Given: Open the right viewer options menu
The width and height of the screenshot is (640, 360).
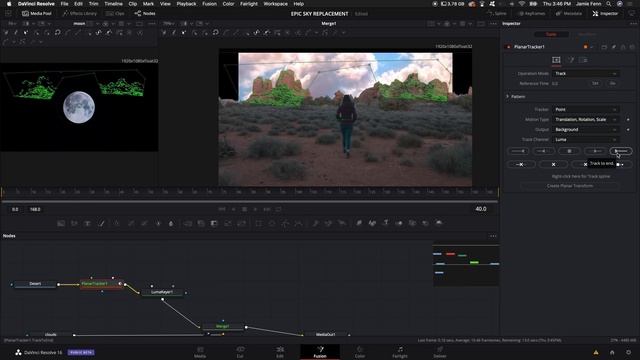Looking at the screenshot, I should [x=493, y=24].
